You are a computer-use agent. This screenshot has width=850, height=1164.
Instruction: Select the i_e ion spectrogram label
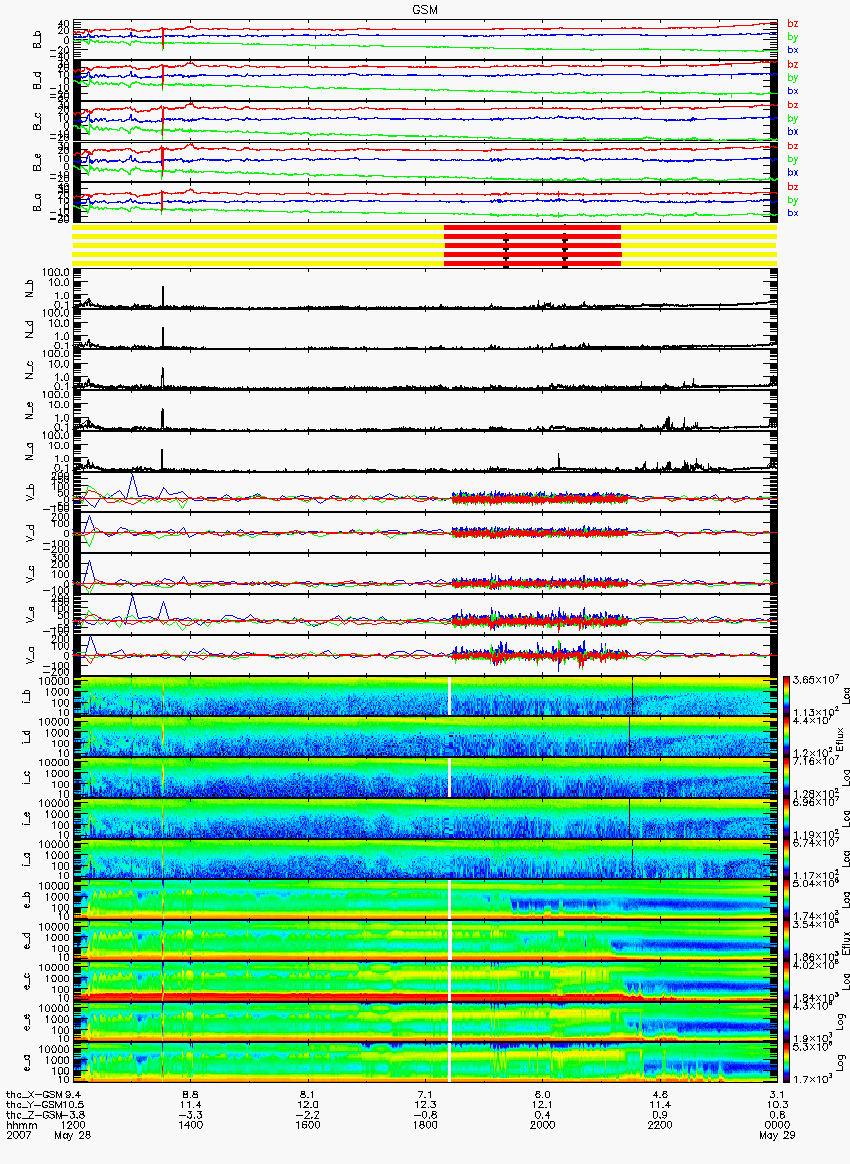coord(26,820)
